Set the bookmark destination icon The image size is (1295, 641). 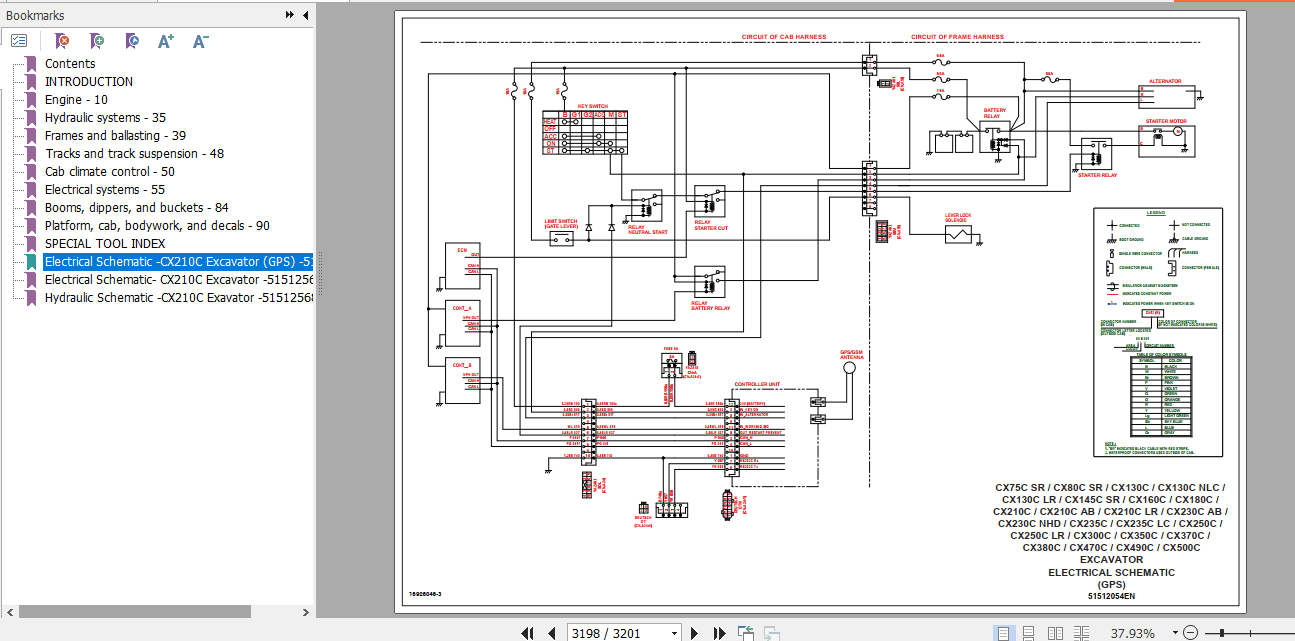click(132, 41)
